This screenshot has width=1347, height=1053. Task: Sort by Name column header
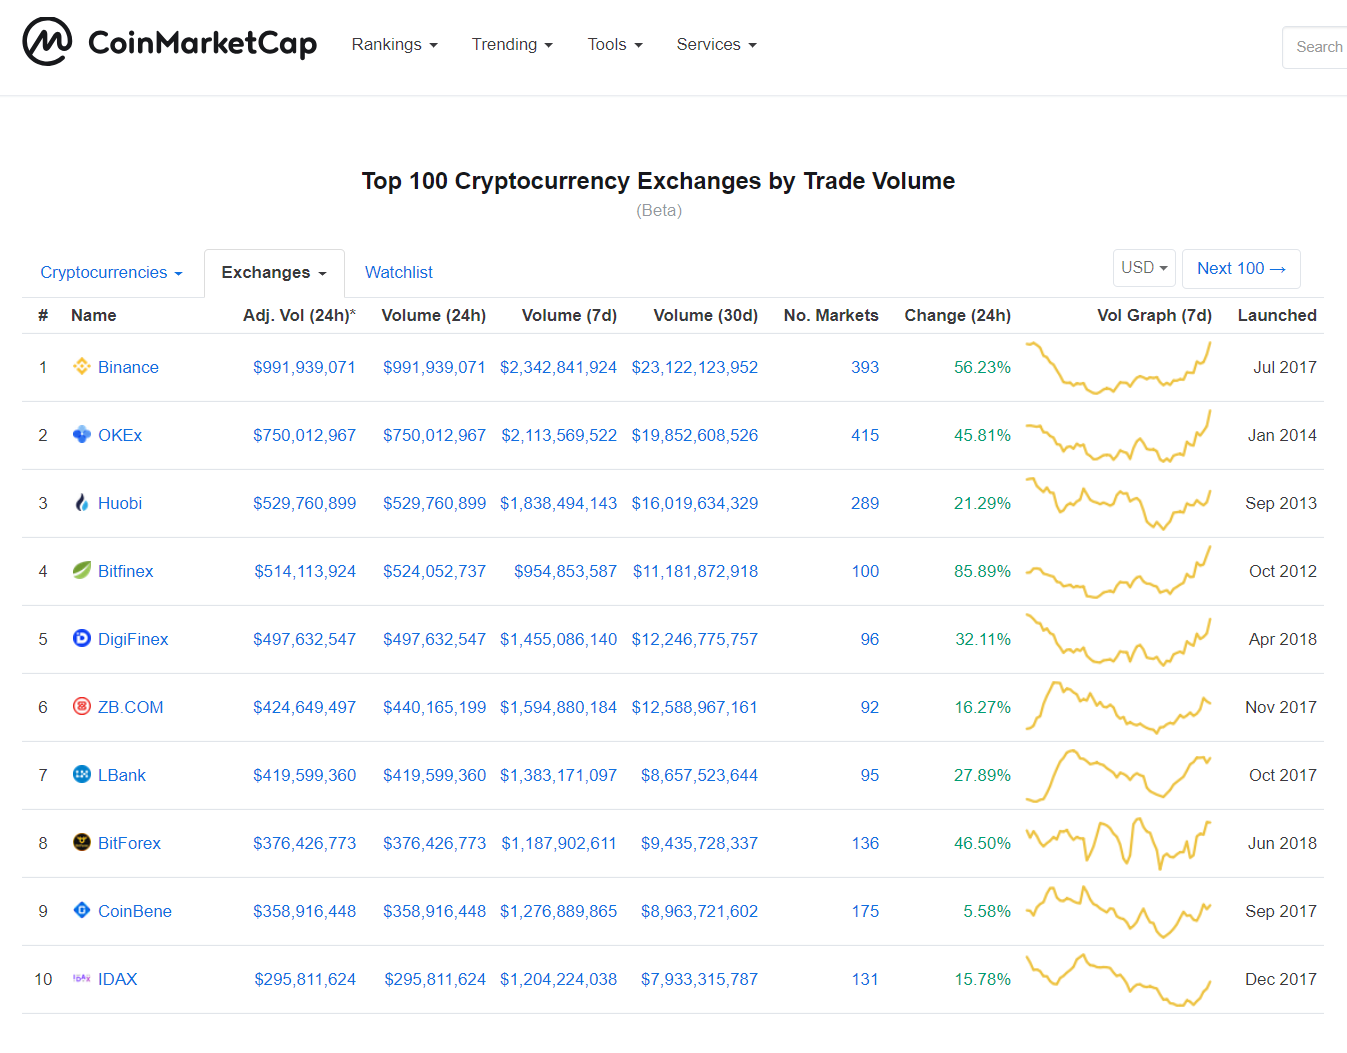(94, 315)
